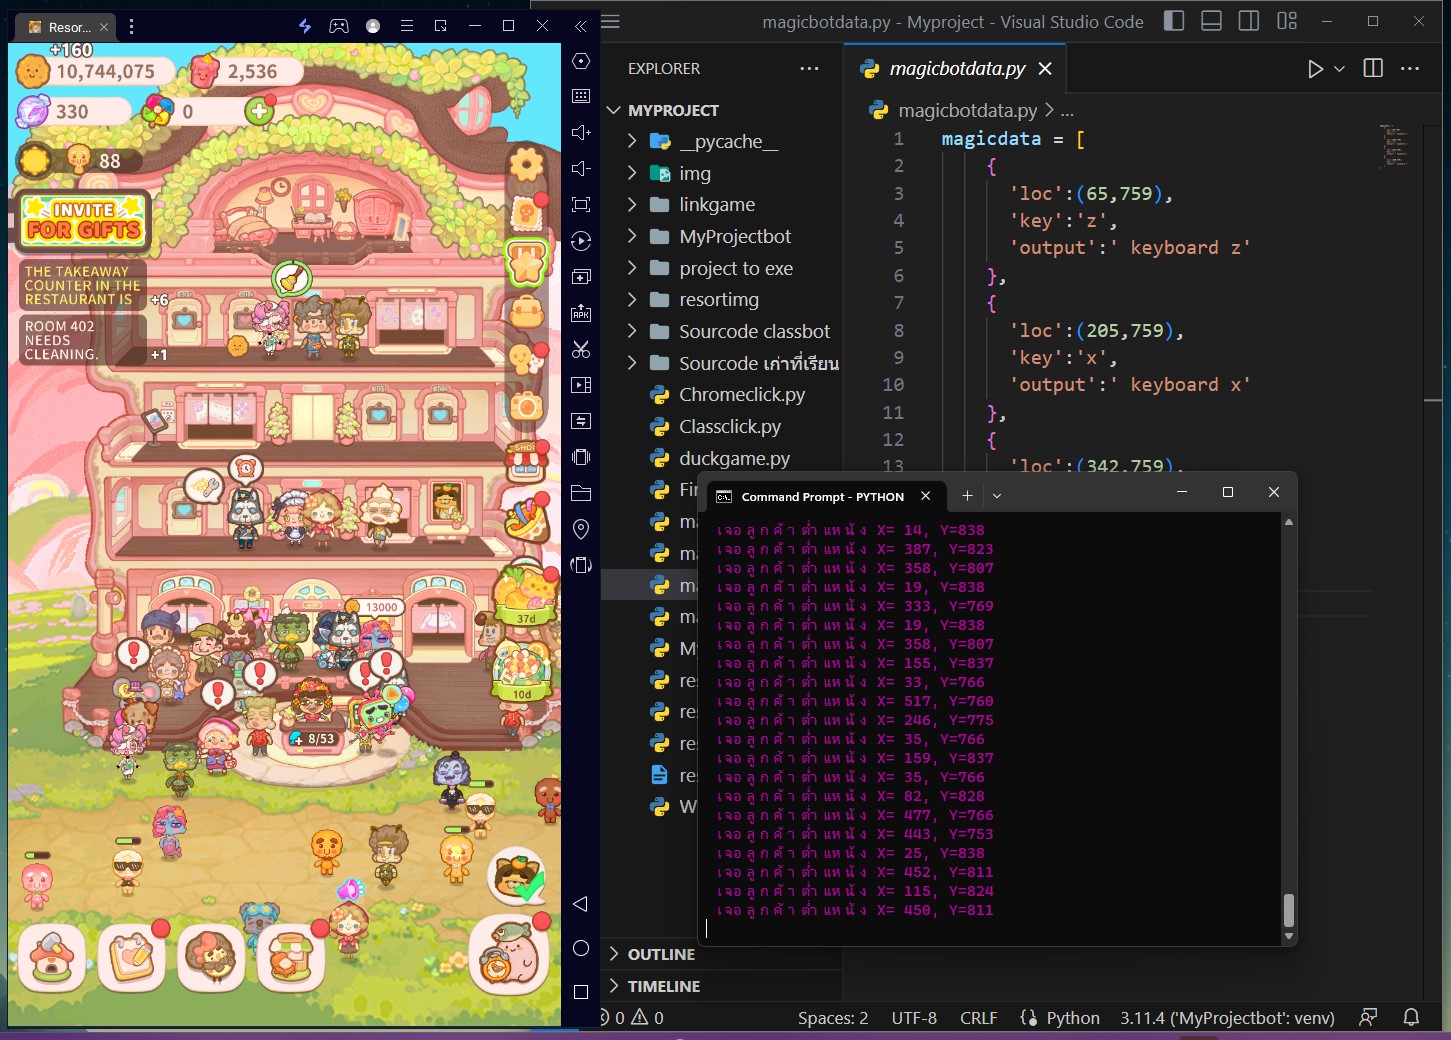
Task: Open the game's house build button
Action: pos(52,956)
